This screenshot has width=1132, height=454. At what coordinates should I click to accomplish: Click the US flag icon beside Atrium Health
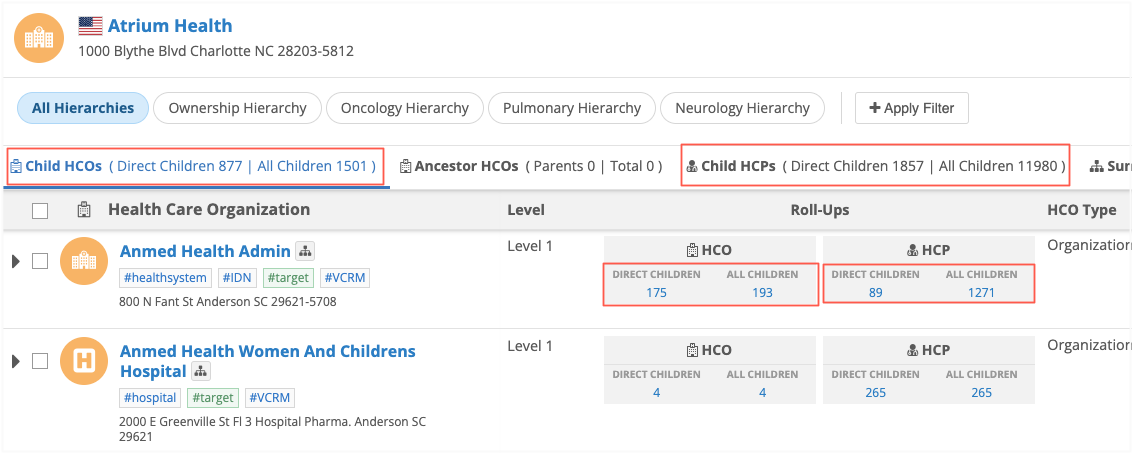pyautogui.click(x=90, y=26)
